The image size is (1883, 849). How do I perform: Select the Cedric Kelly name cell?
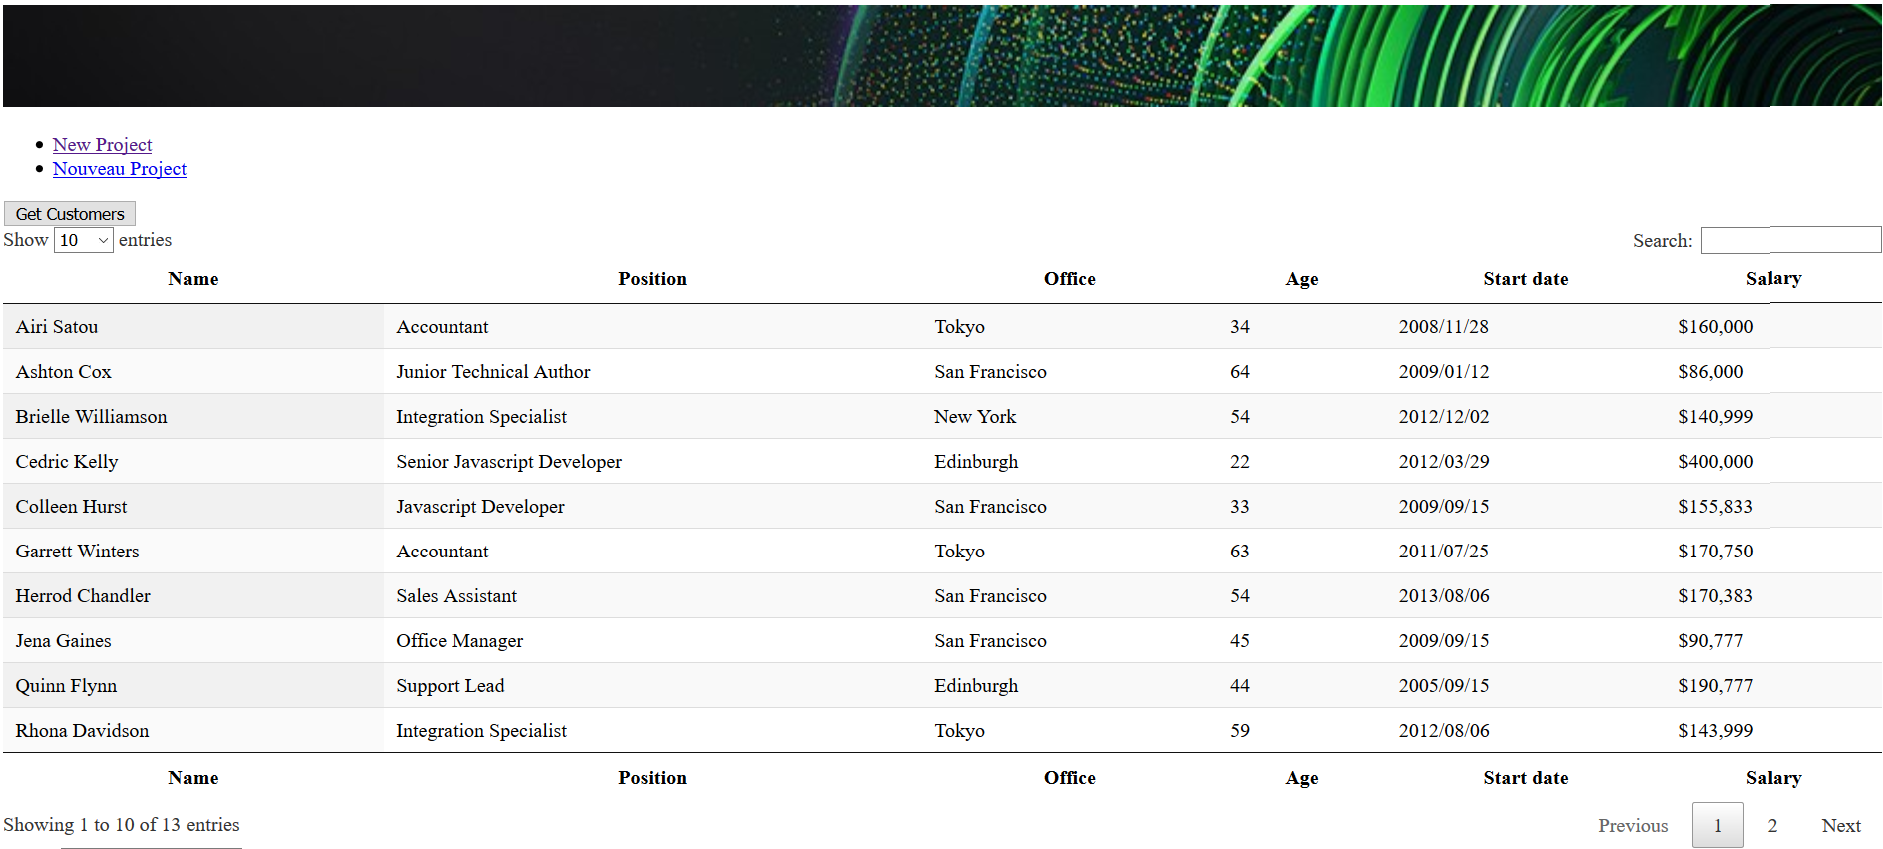pyautogui.click(x=67, y=462)
